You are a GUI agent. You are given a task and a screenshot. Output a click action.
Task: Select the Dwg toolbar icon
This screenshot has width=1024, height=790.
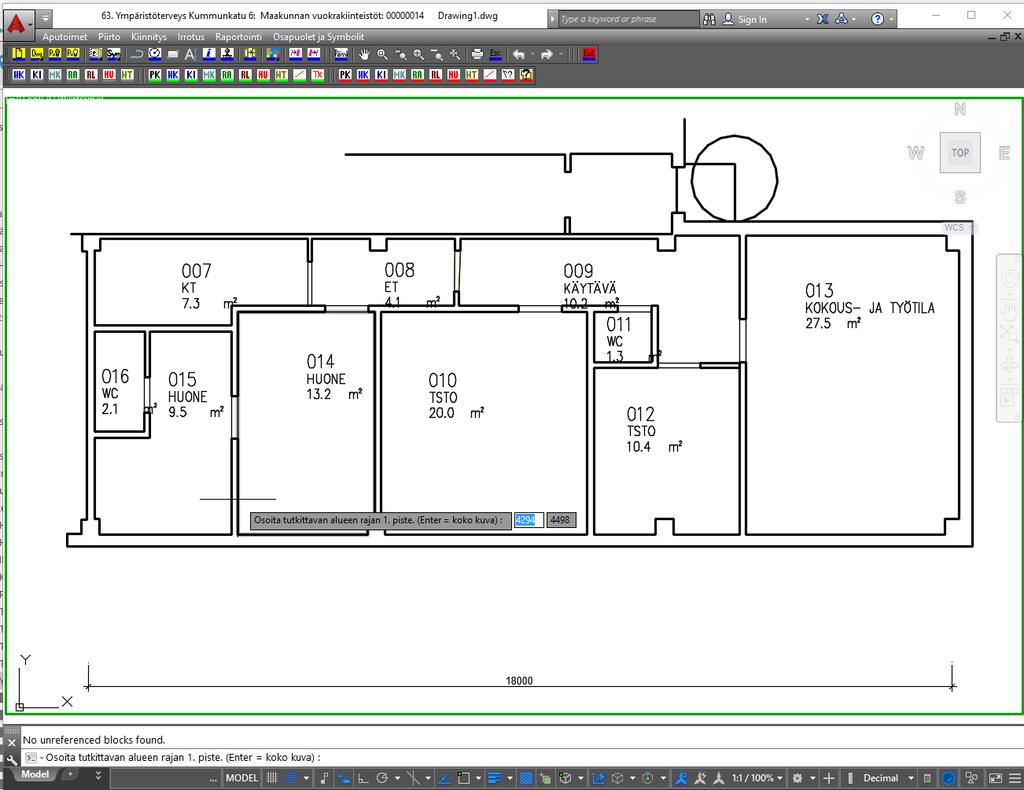[x=37, y=54]
